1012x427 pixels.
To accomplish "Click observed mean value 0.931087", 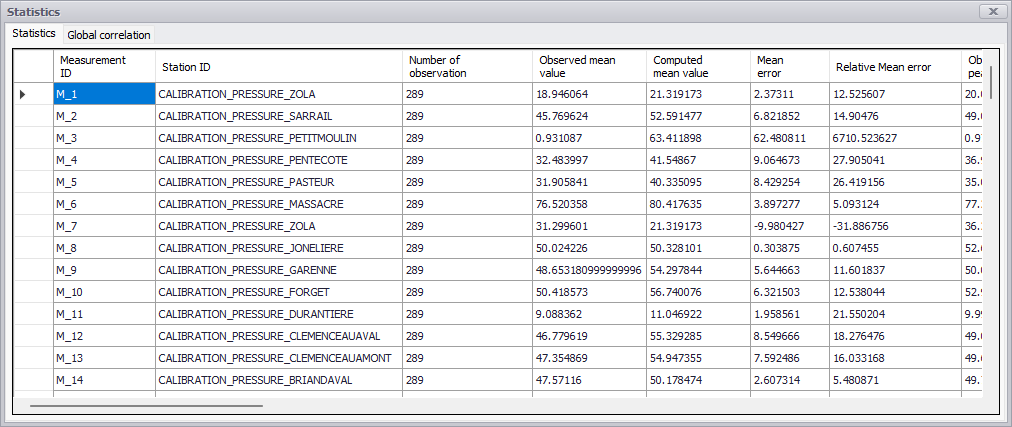I will tap(589, 138).
